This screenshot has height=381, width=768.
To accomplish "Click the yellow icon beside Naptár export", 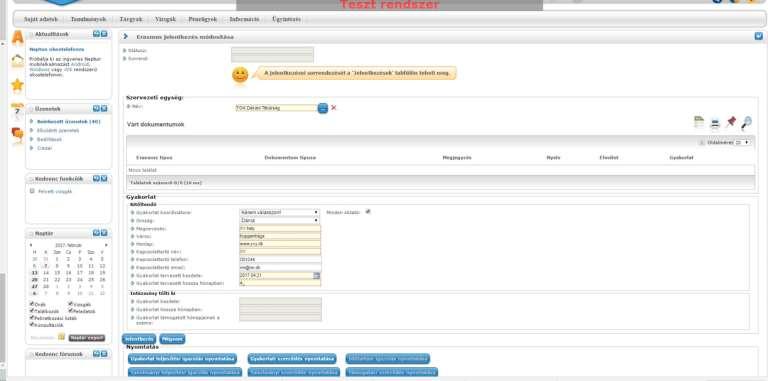I will coord(61,337).
